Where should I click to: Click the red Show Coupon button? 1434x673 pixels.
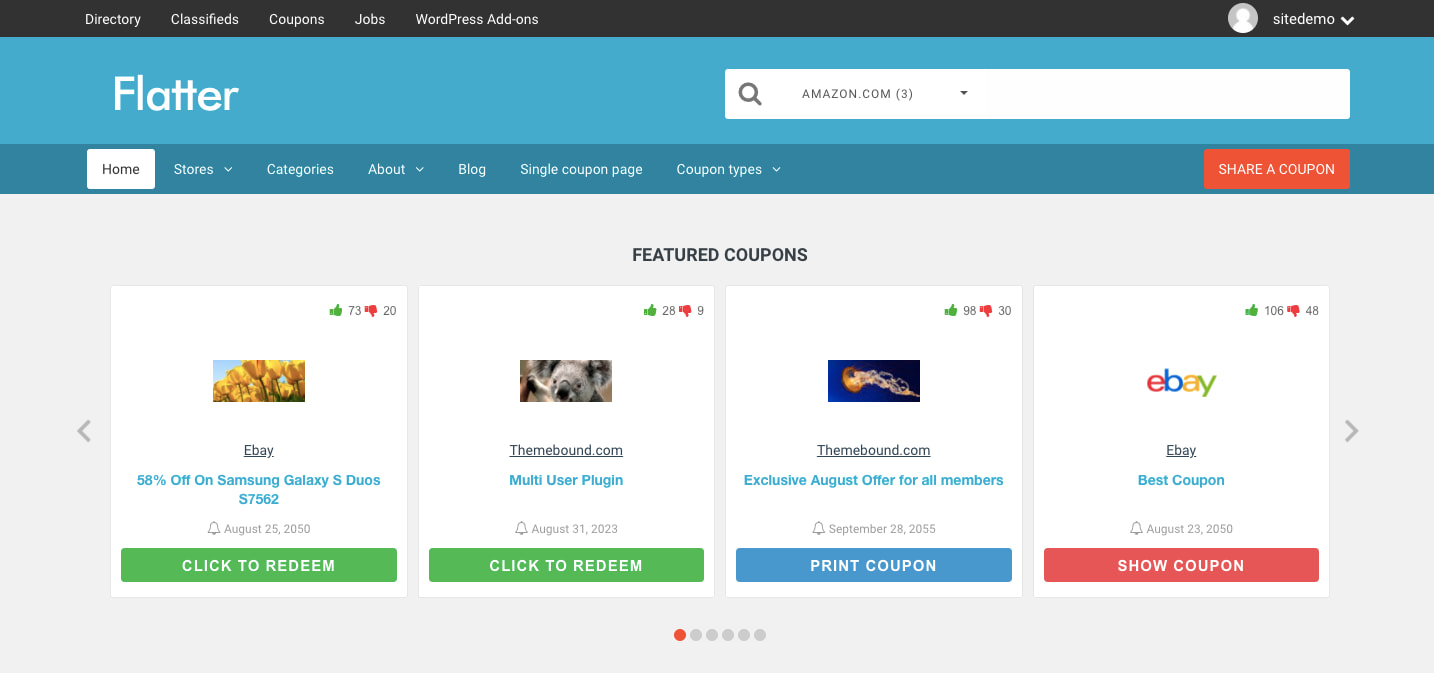click(1181, 565)
